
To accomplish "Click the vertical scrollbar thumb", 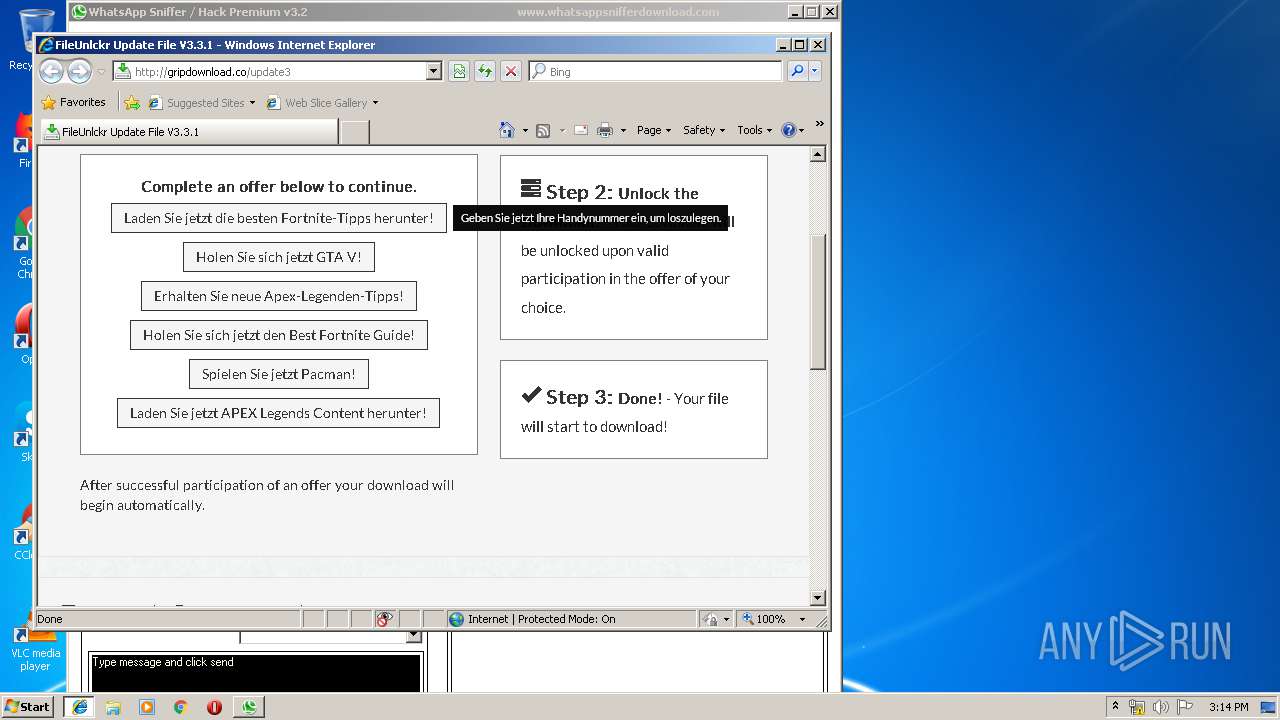I will tap(818, 302).
